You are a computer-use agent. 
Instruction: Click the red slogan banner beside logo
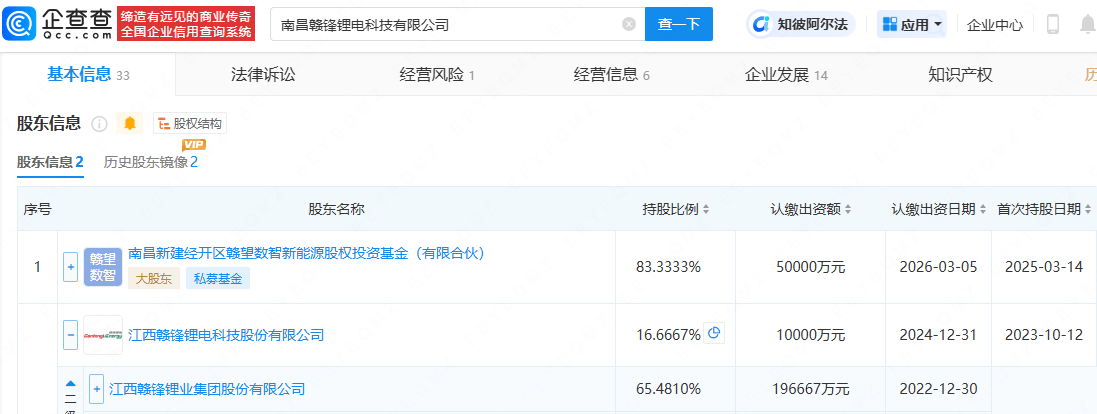(x=185, y=24)
